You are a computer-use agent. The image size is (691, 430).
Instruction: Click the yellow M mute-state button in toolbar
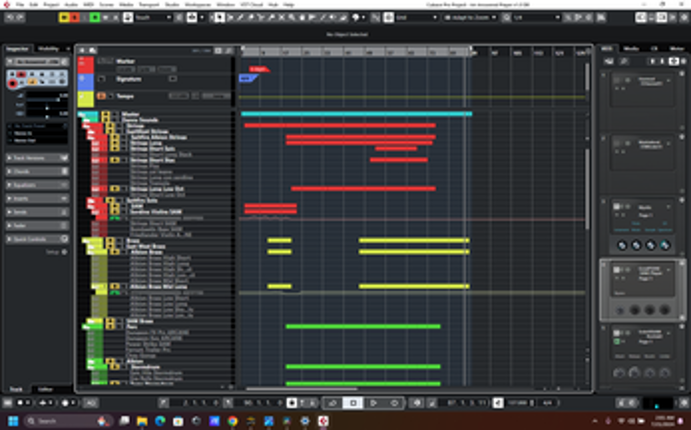(64, 18)
